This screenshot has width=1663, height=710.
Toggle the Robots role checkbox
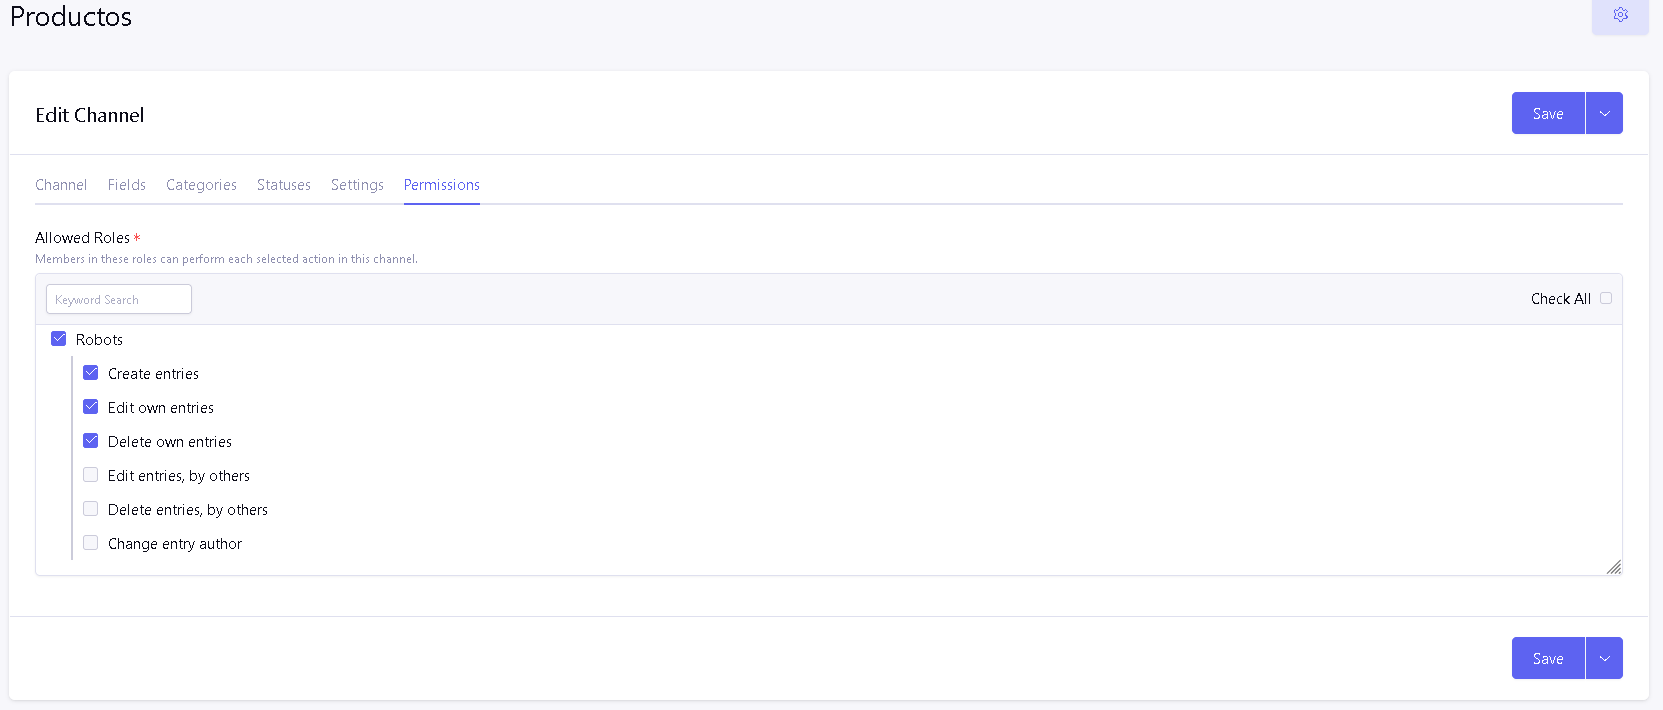pyautogui.click(x=59, y=339)
